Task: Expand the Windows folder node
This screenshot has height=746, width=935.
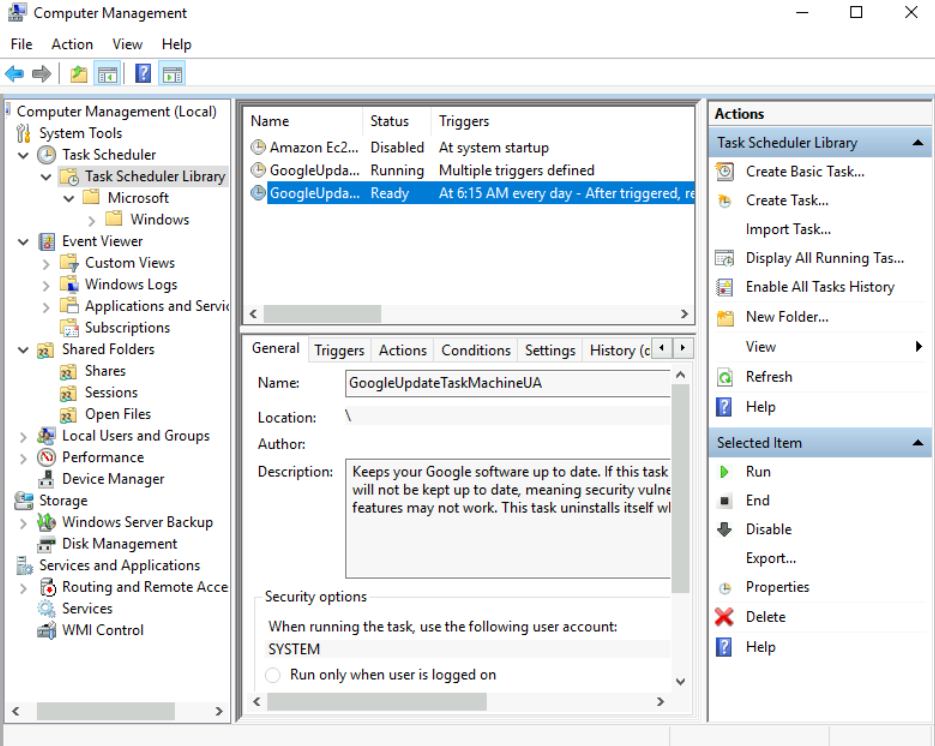Action: [x=92, y=220]
